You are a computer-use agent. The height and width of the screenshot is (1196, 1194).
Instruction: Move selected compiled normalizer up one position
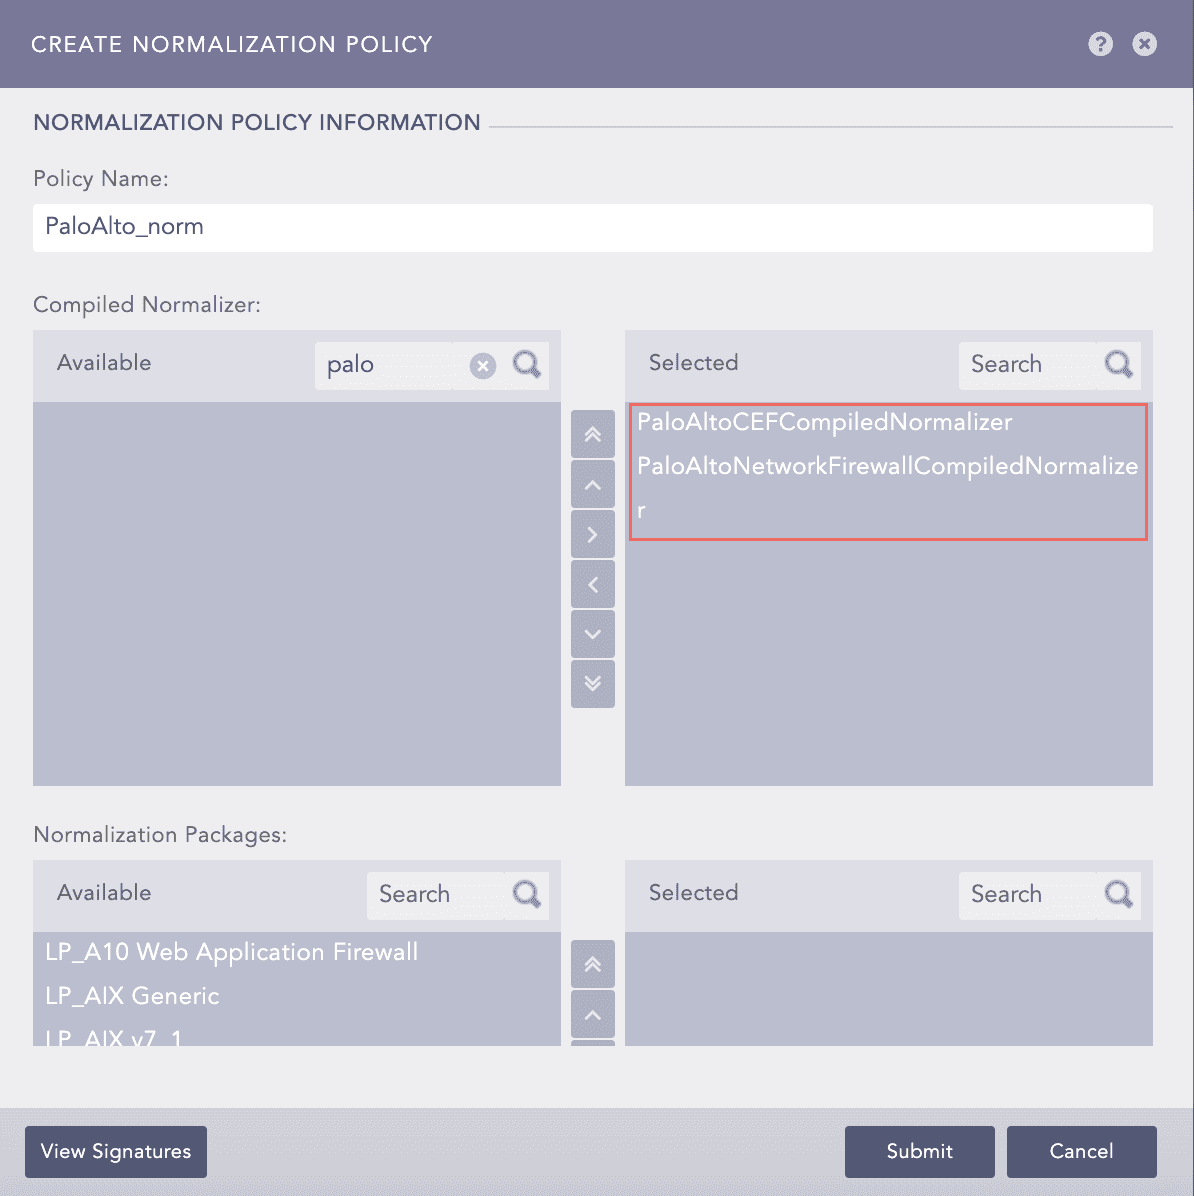[592, 485]
